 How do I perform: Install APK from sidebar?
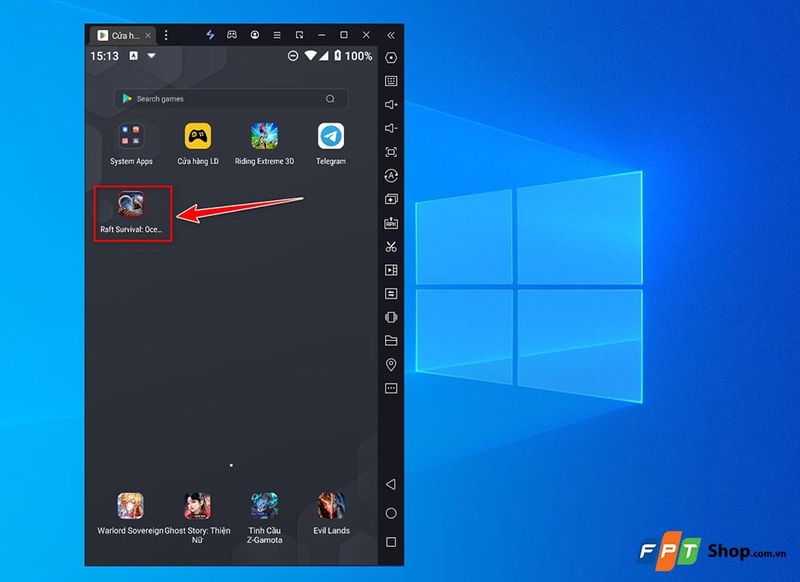tap(391, 223)
